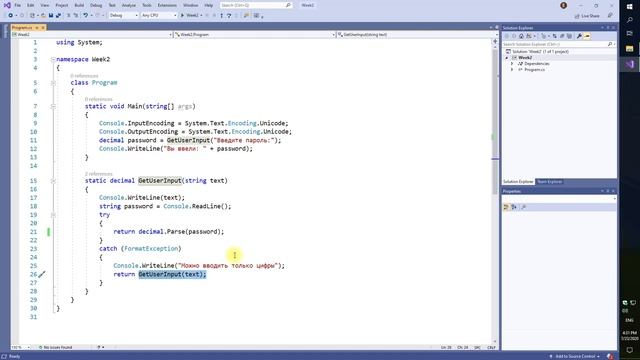The image size is (640, 360).
Task: Click the Windows taskbar search icon
Action: click(x=629, y=20)
